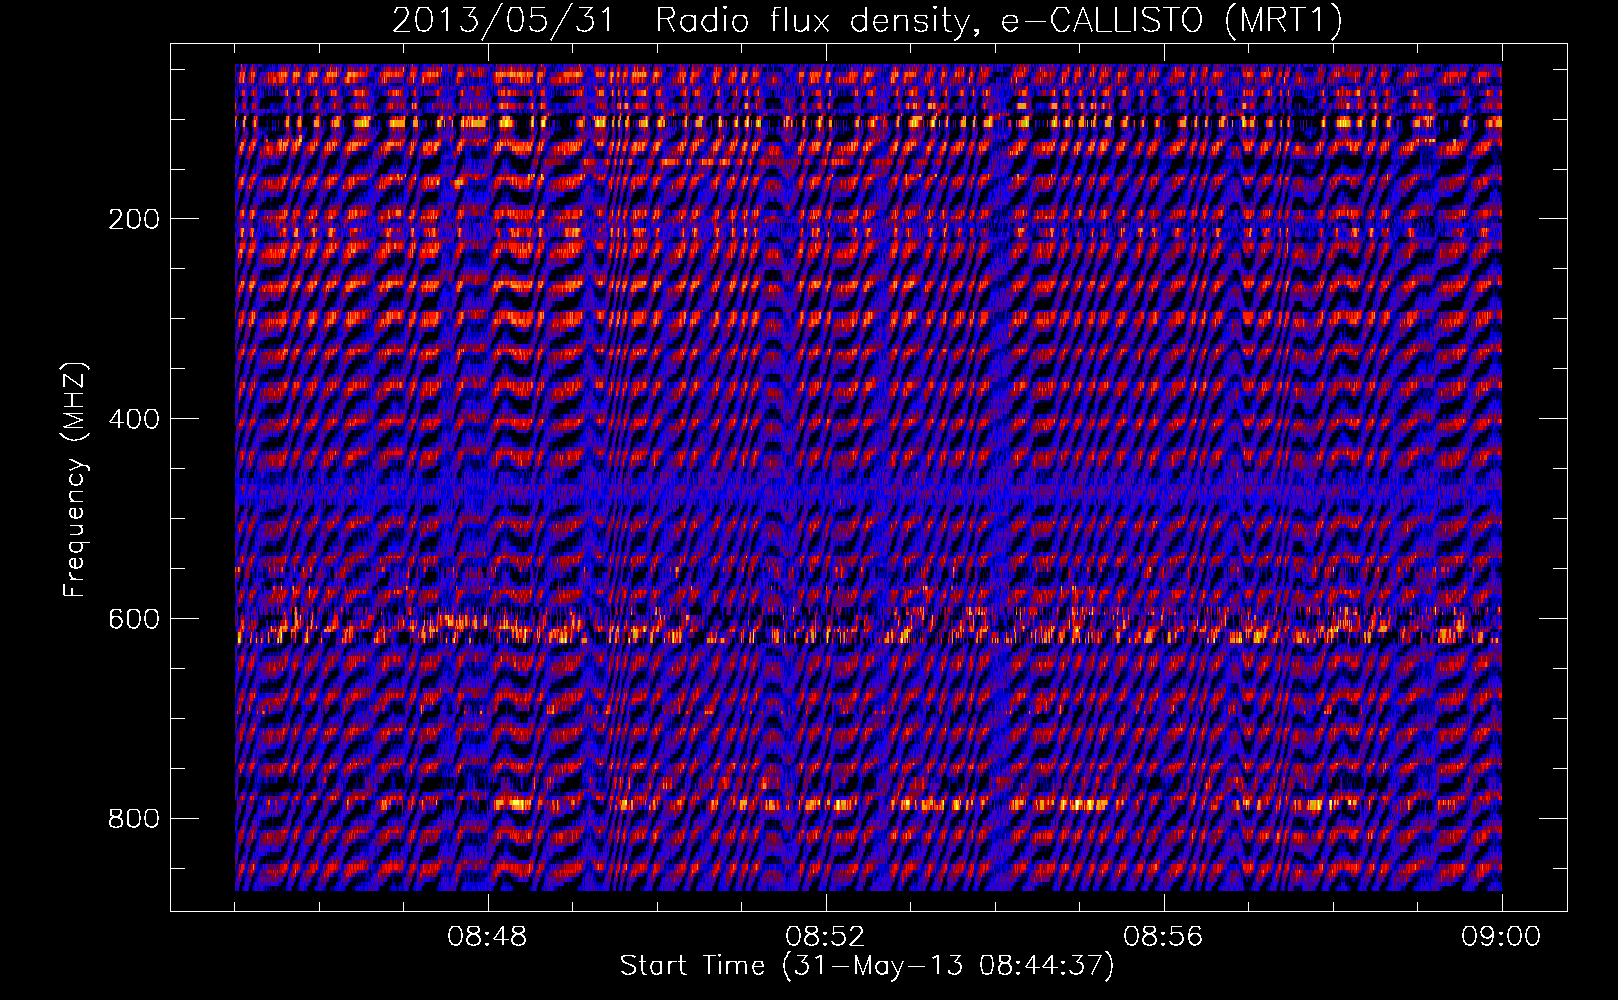This screenshot has width=1618, height=1000.
Task: Select the 400 frequency tick label
Action: 134,419
